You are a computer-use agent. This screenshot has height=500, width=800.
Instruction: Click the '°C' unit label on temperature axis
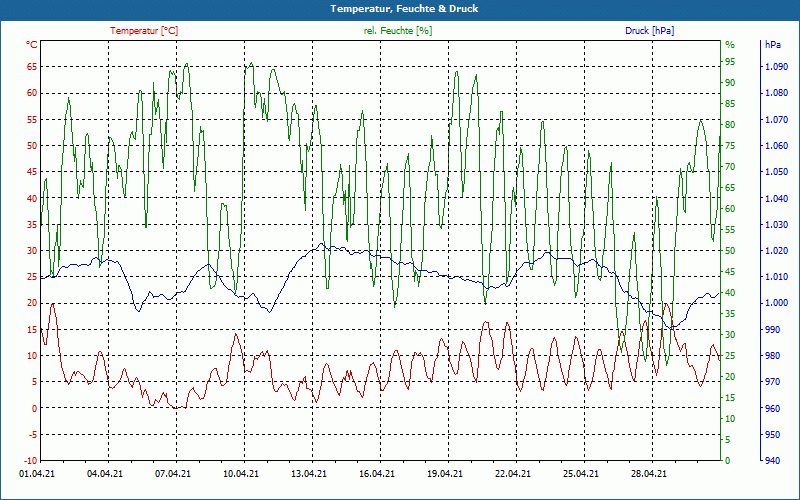coord(31,45)
